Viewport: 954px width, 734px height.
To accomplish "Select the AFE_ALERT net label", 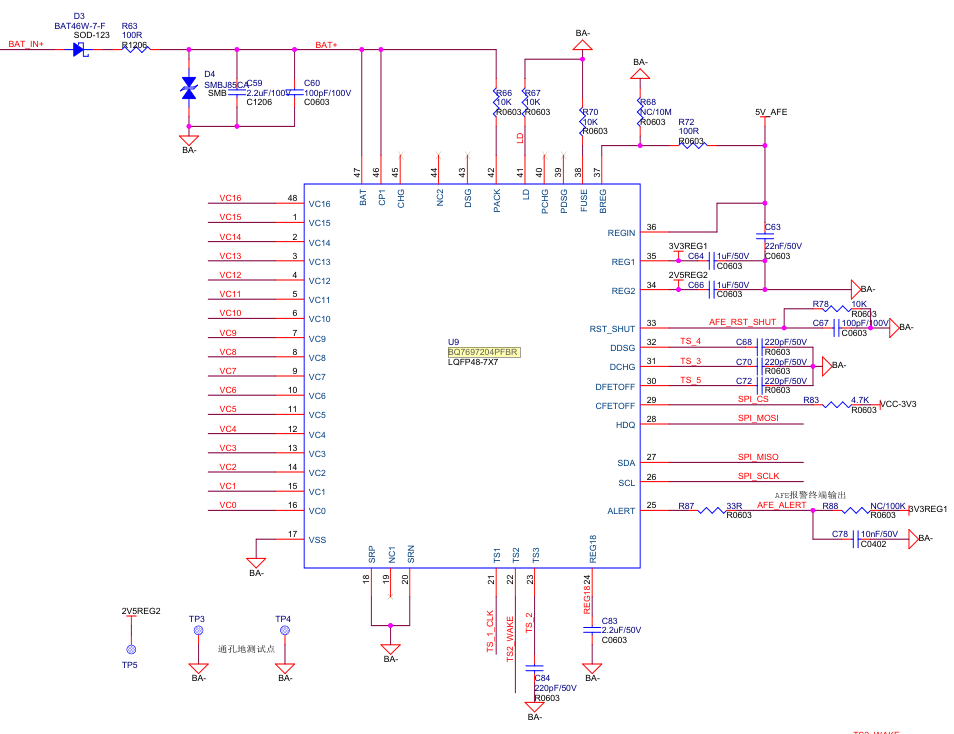I will 782,505.
